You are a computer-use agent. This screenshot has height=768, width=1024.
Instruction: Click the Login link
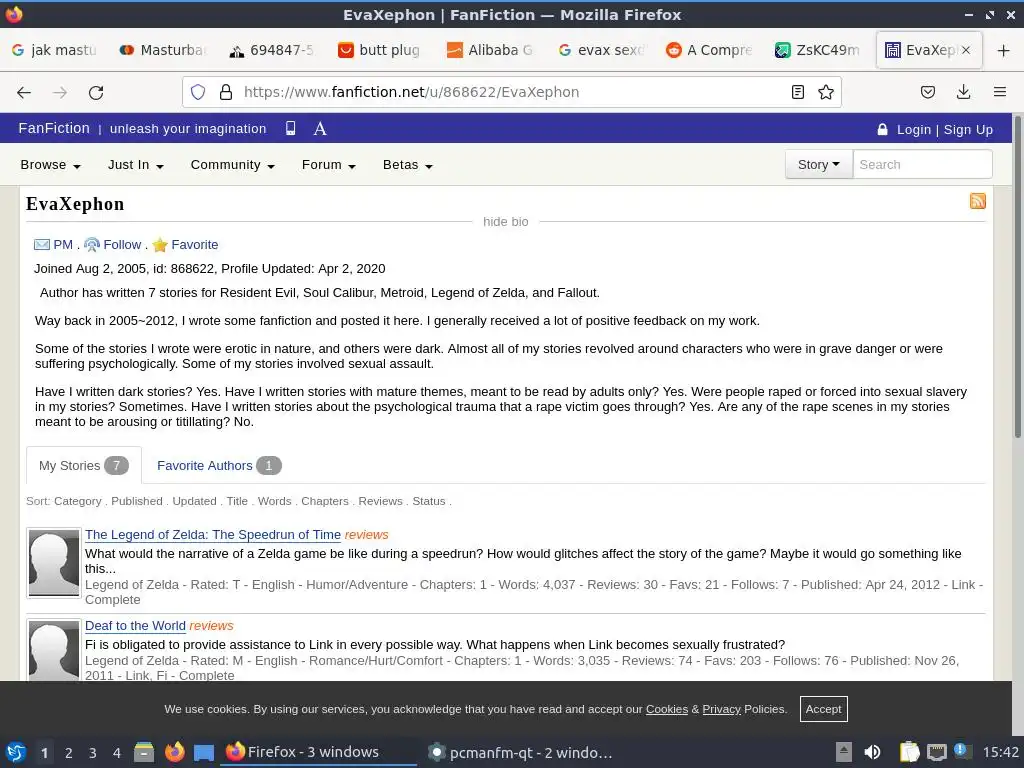913,129
